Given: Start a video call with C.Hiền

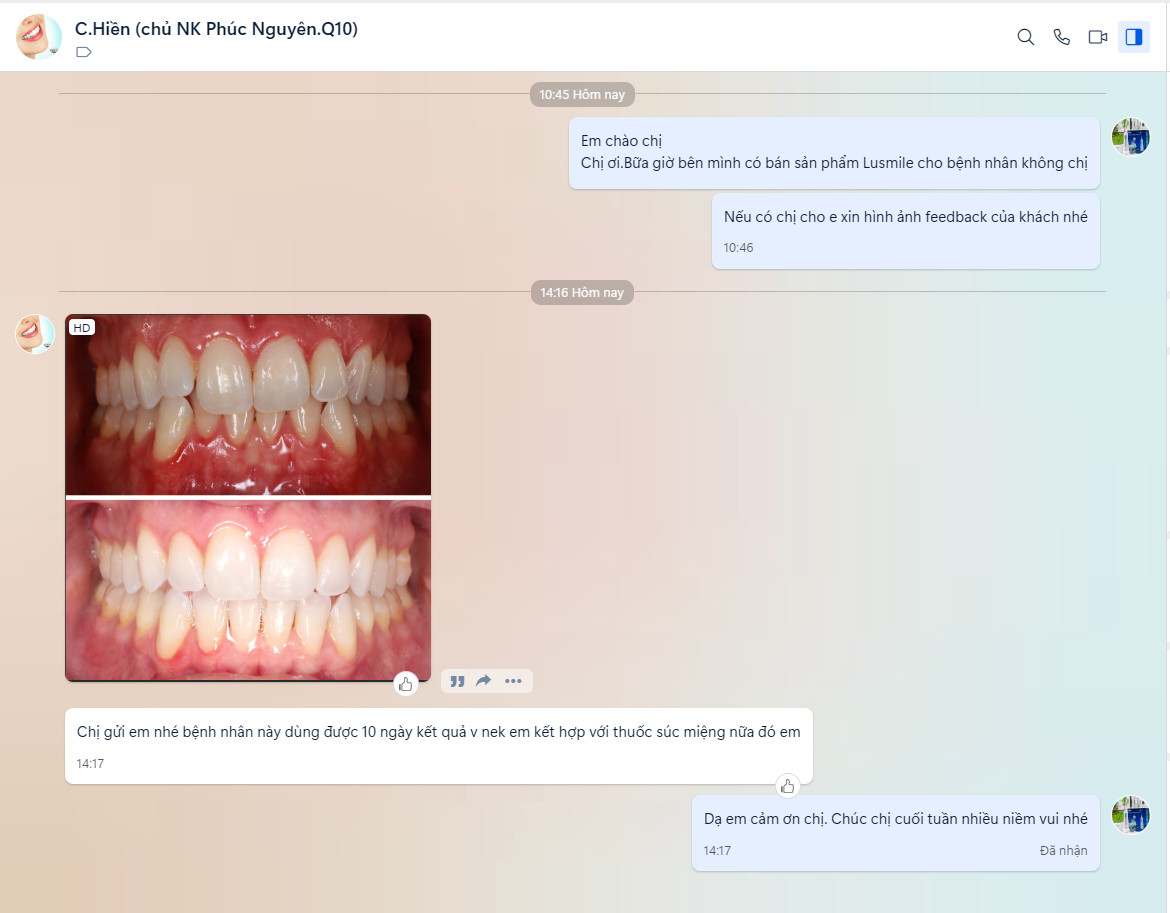Looking at the screenshot, I should tap(1097, 37).
